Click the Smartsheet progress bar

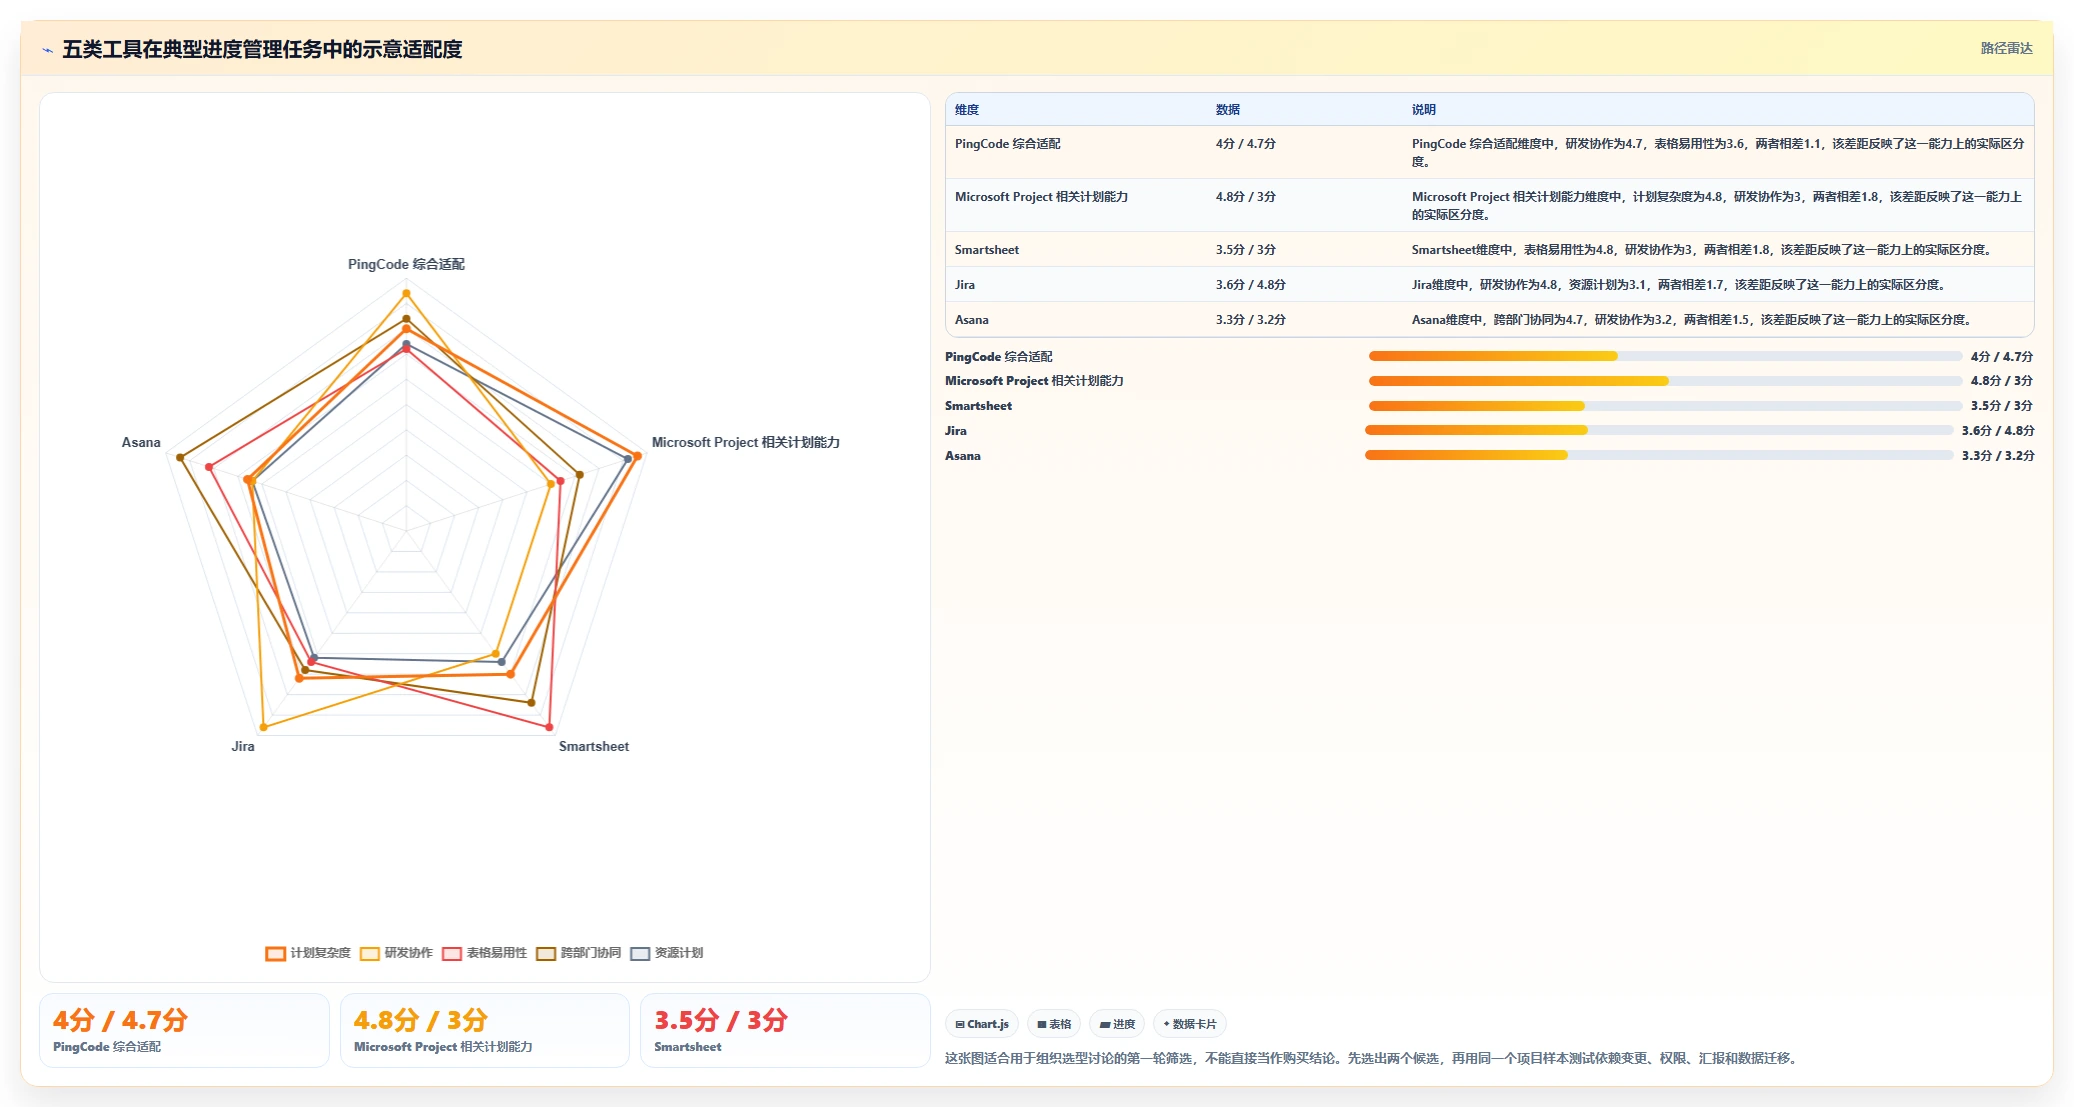pos(1665,406)
